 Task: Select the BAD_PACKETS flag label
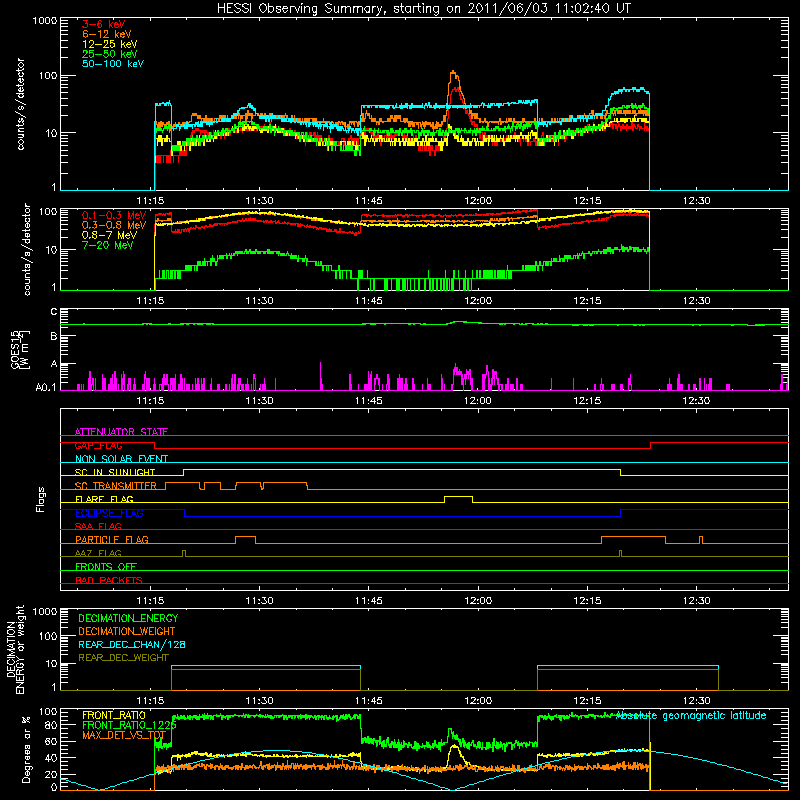coord(109,580)
